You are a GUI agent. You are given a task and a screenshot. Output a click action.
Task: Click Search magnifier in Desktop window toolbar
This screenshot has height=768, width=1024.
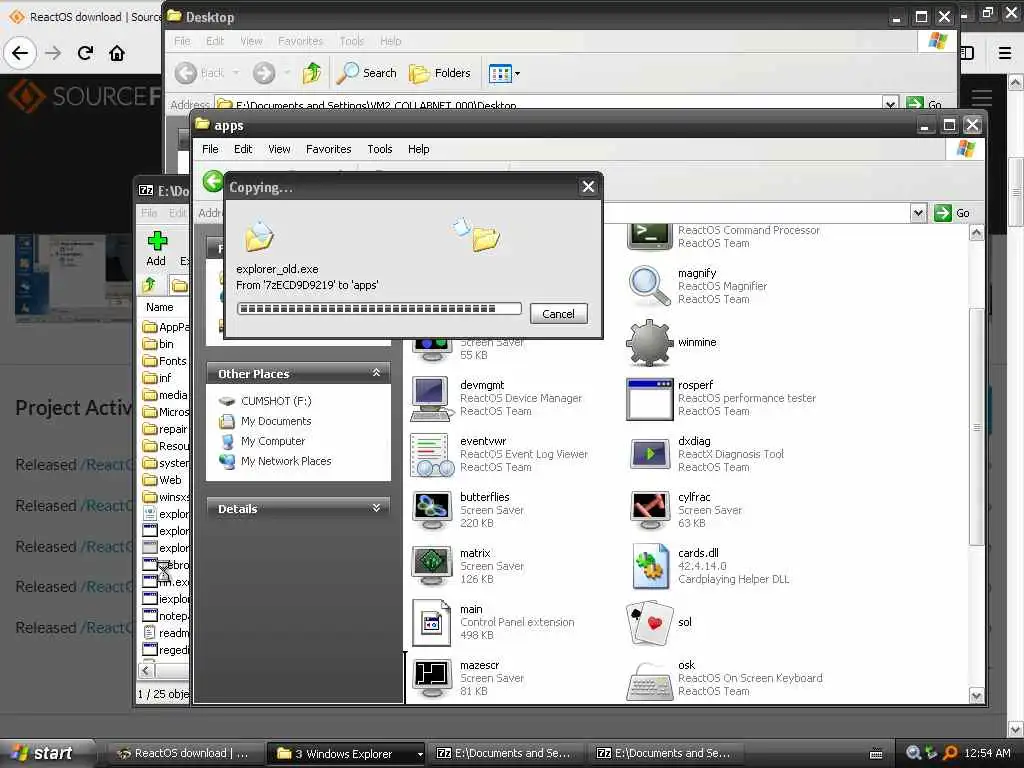366,73
